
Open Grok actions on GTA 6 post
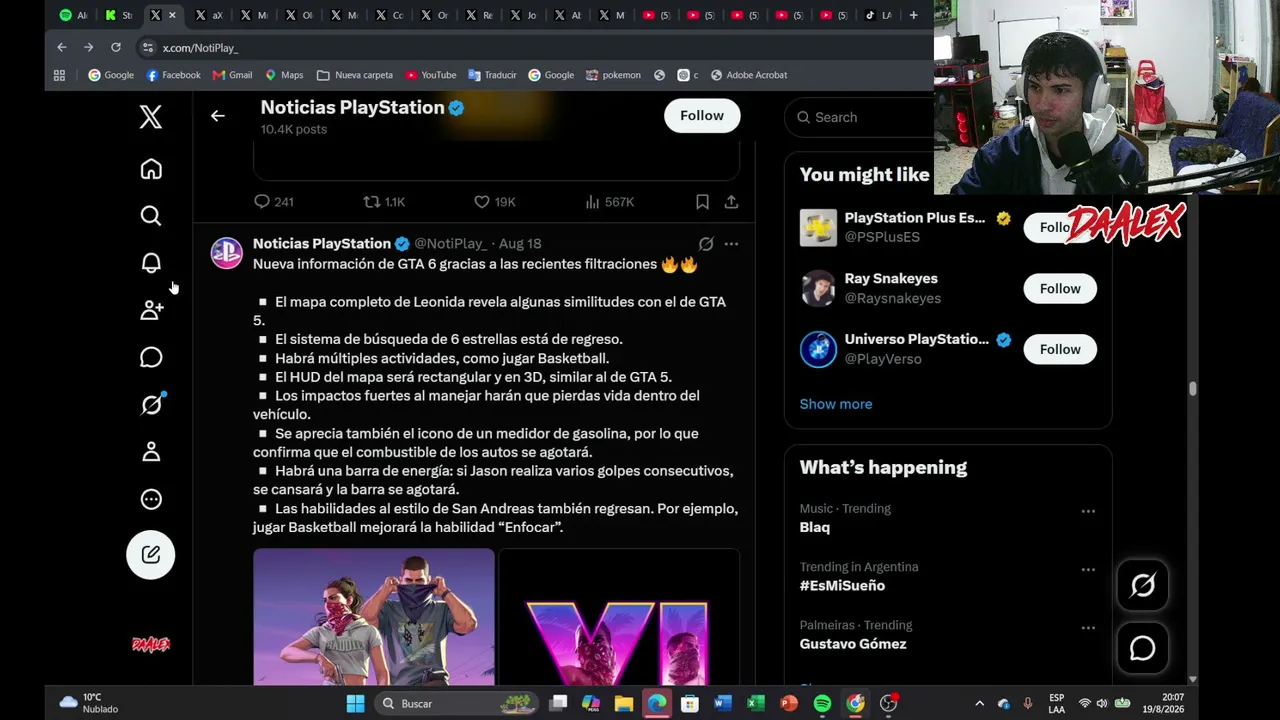coord(706,244)
